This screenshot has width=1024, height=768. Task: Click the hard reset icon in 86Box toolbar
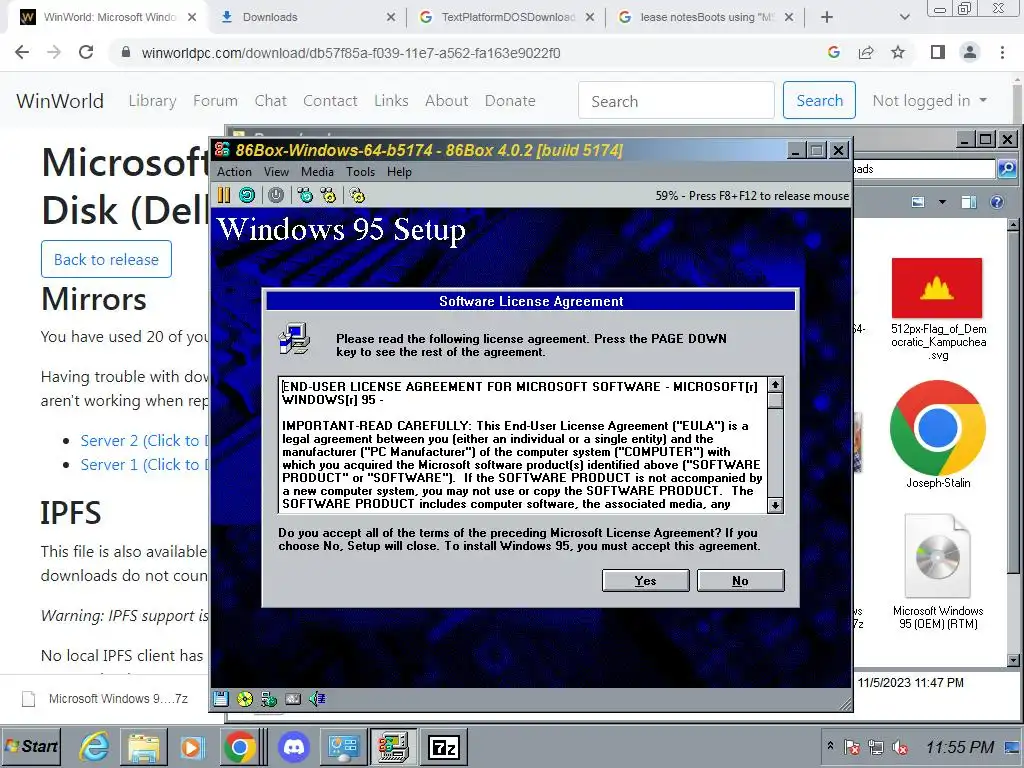click(x=247, y=195)
